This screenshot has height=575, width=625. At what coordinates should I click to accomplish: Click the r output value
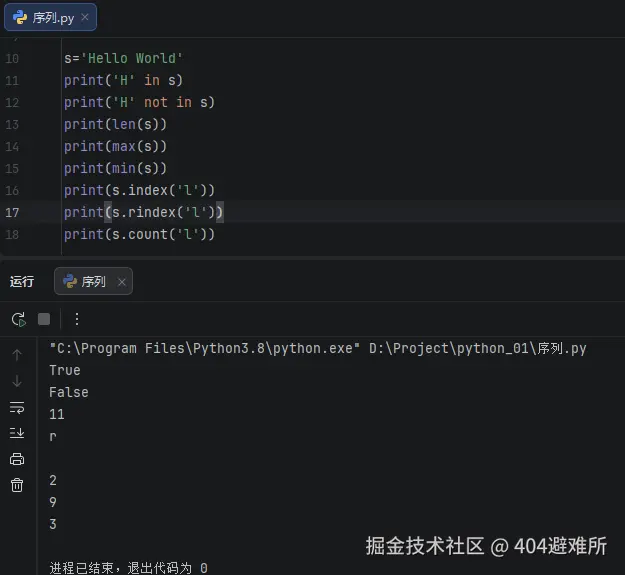coord(53,436)
